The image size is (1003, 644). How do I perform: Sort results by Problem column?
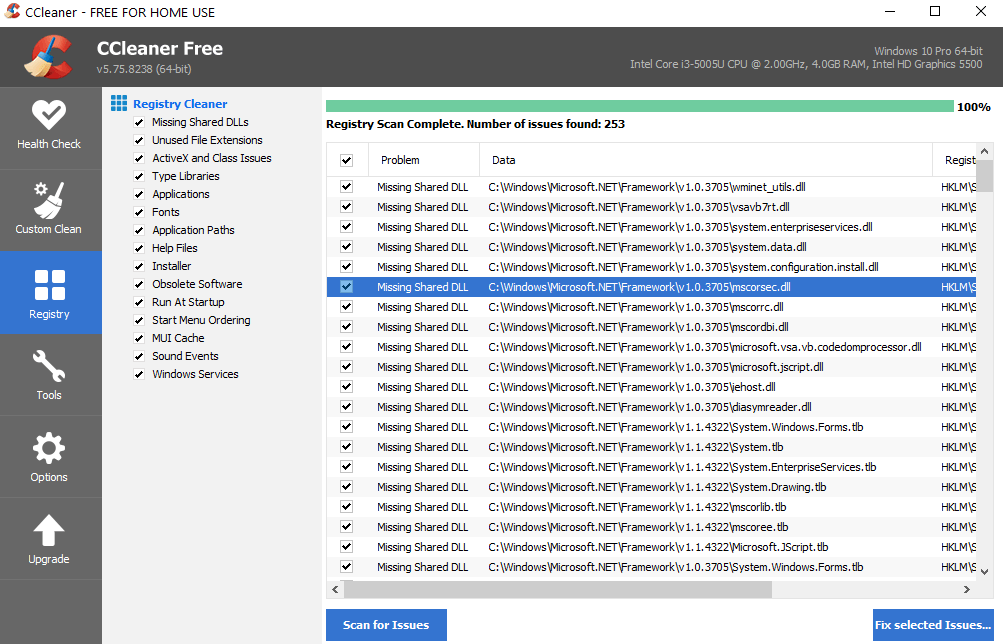point(423,160)
